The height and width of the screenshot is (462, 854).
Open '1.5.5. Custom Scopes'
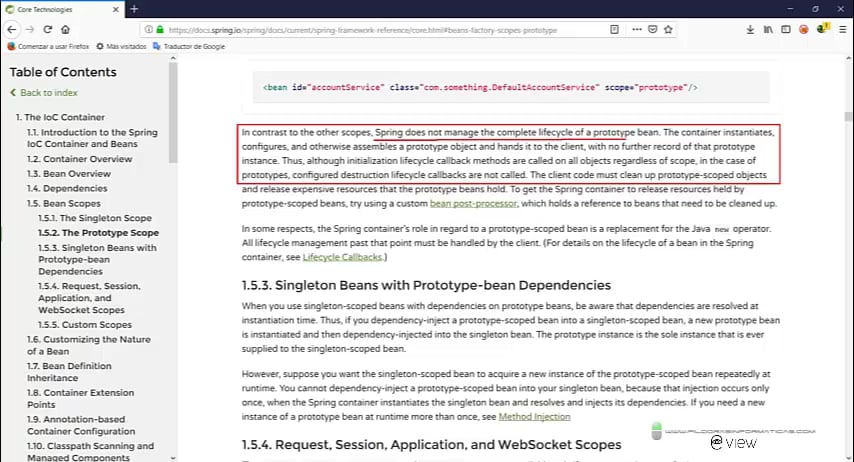[x=84, y=325]
